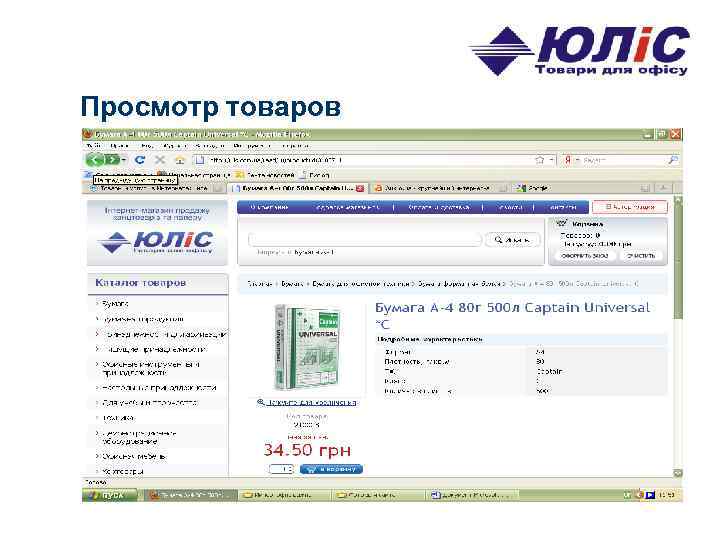720x540 pixels.
Task: Open the Word document taskbar button
Action: click(x=472, y=495)
